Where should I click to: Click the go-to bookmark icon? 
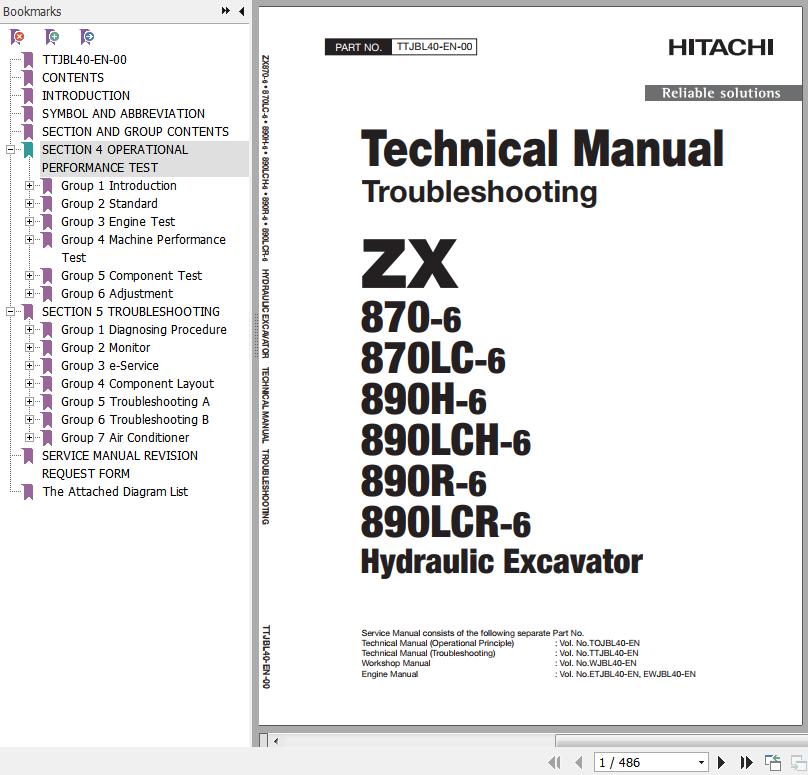click(87, 37)
